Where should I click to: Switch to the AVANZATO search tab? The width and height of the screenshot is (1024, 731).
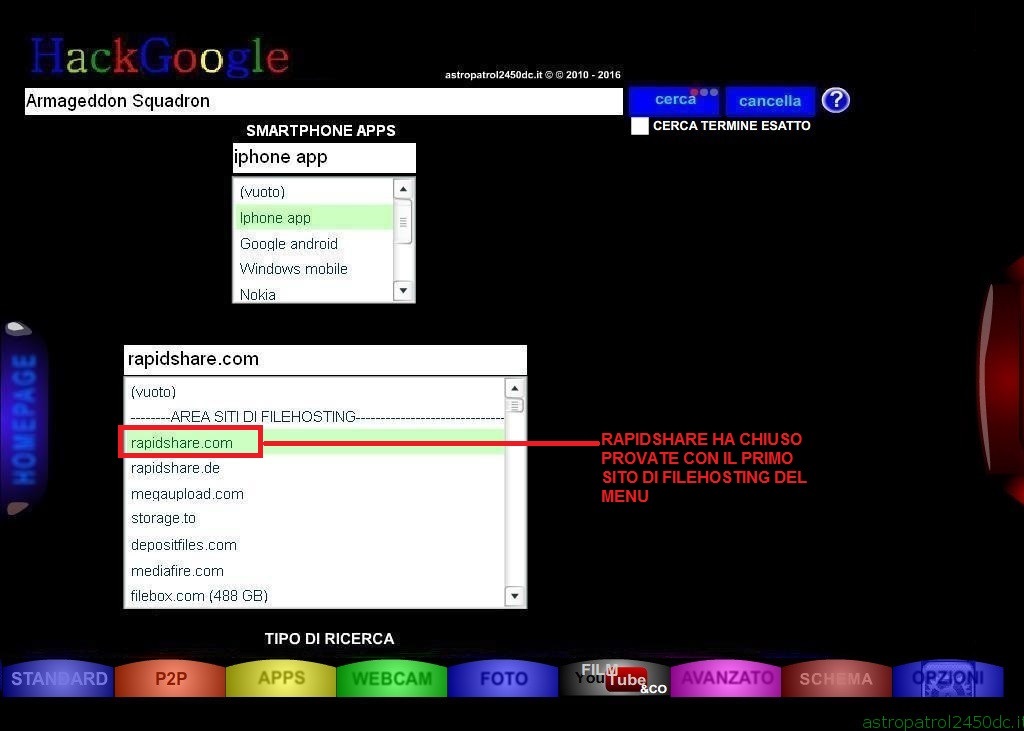tap(726, 679)
